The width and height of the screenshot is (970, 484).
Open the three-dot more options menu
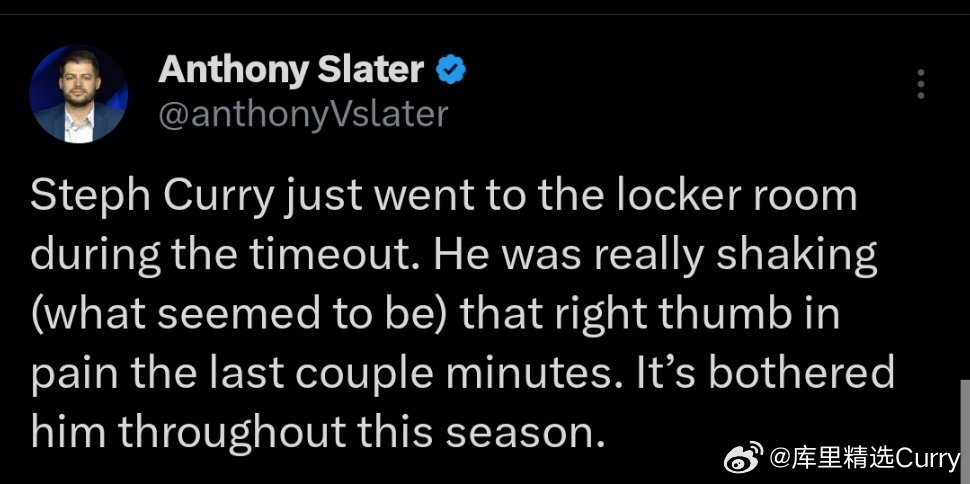point(921,84)
